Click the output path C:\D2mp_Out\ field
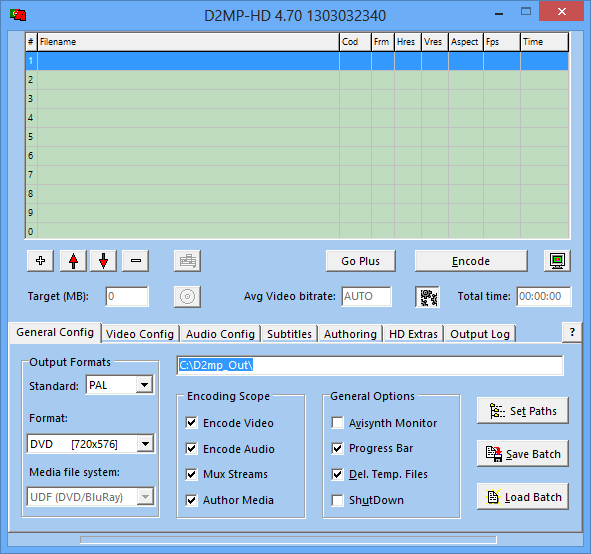591x554 pixels. (370, 365)
